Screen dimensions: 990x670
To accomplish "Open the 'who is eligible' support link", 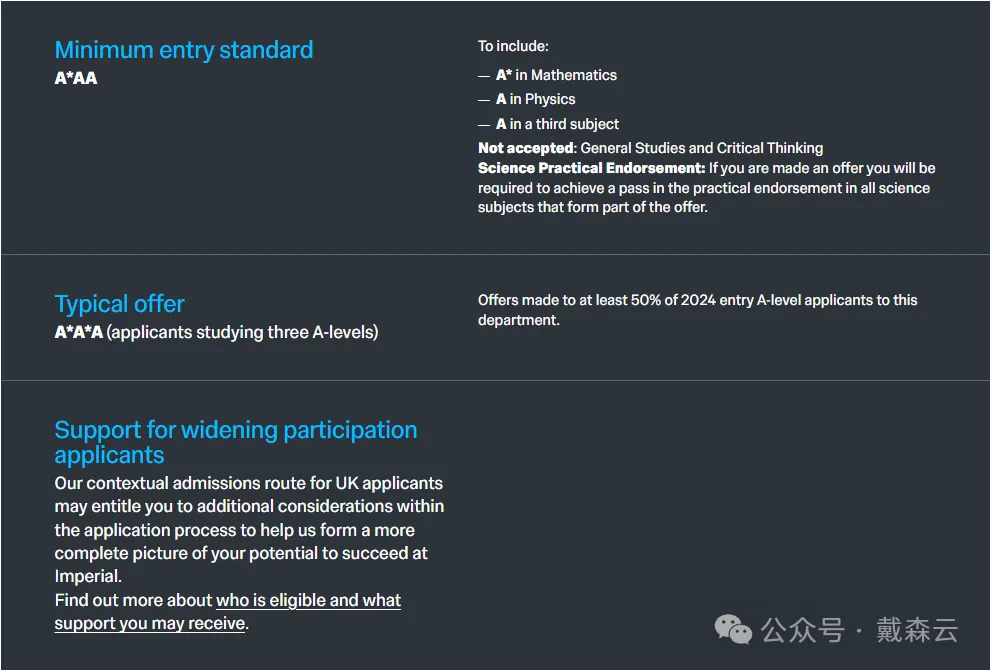I will [x=308, y=601].
